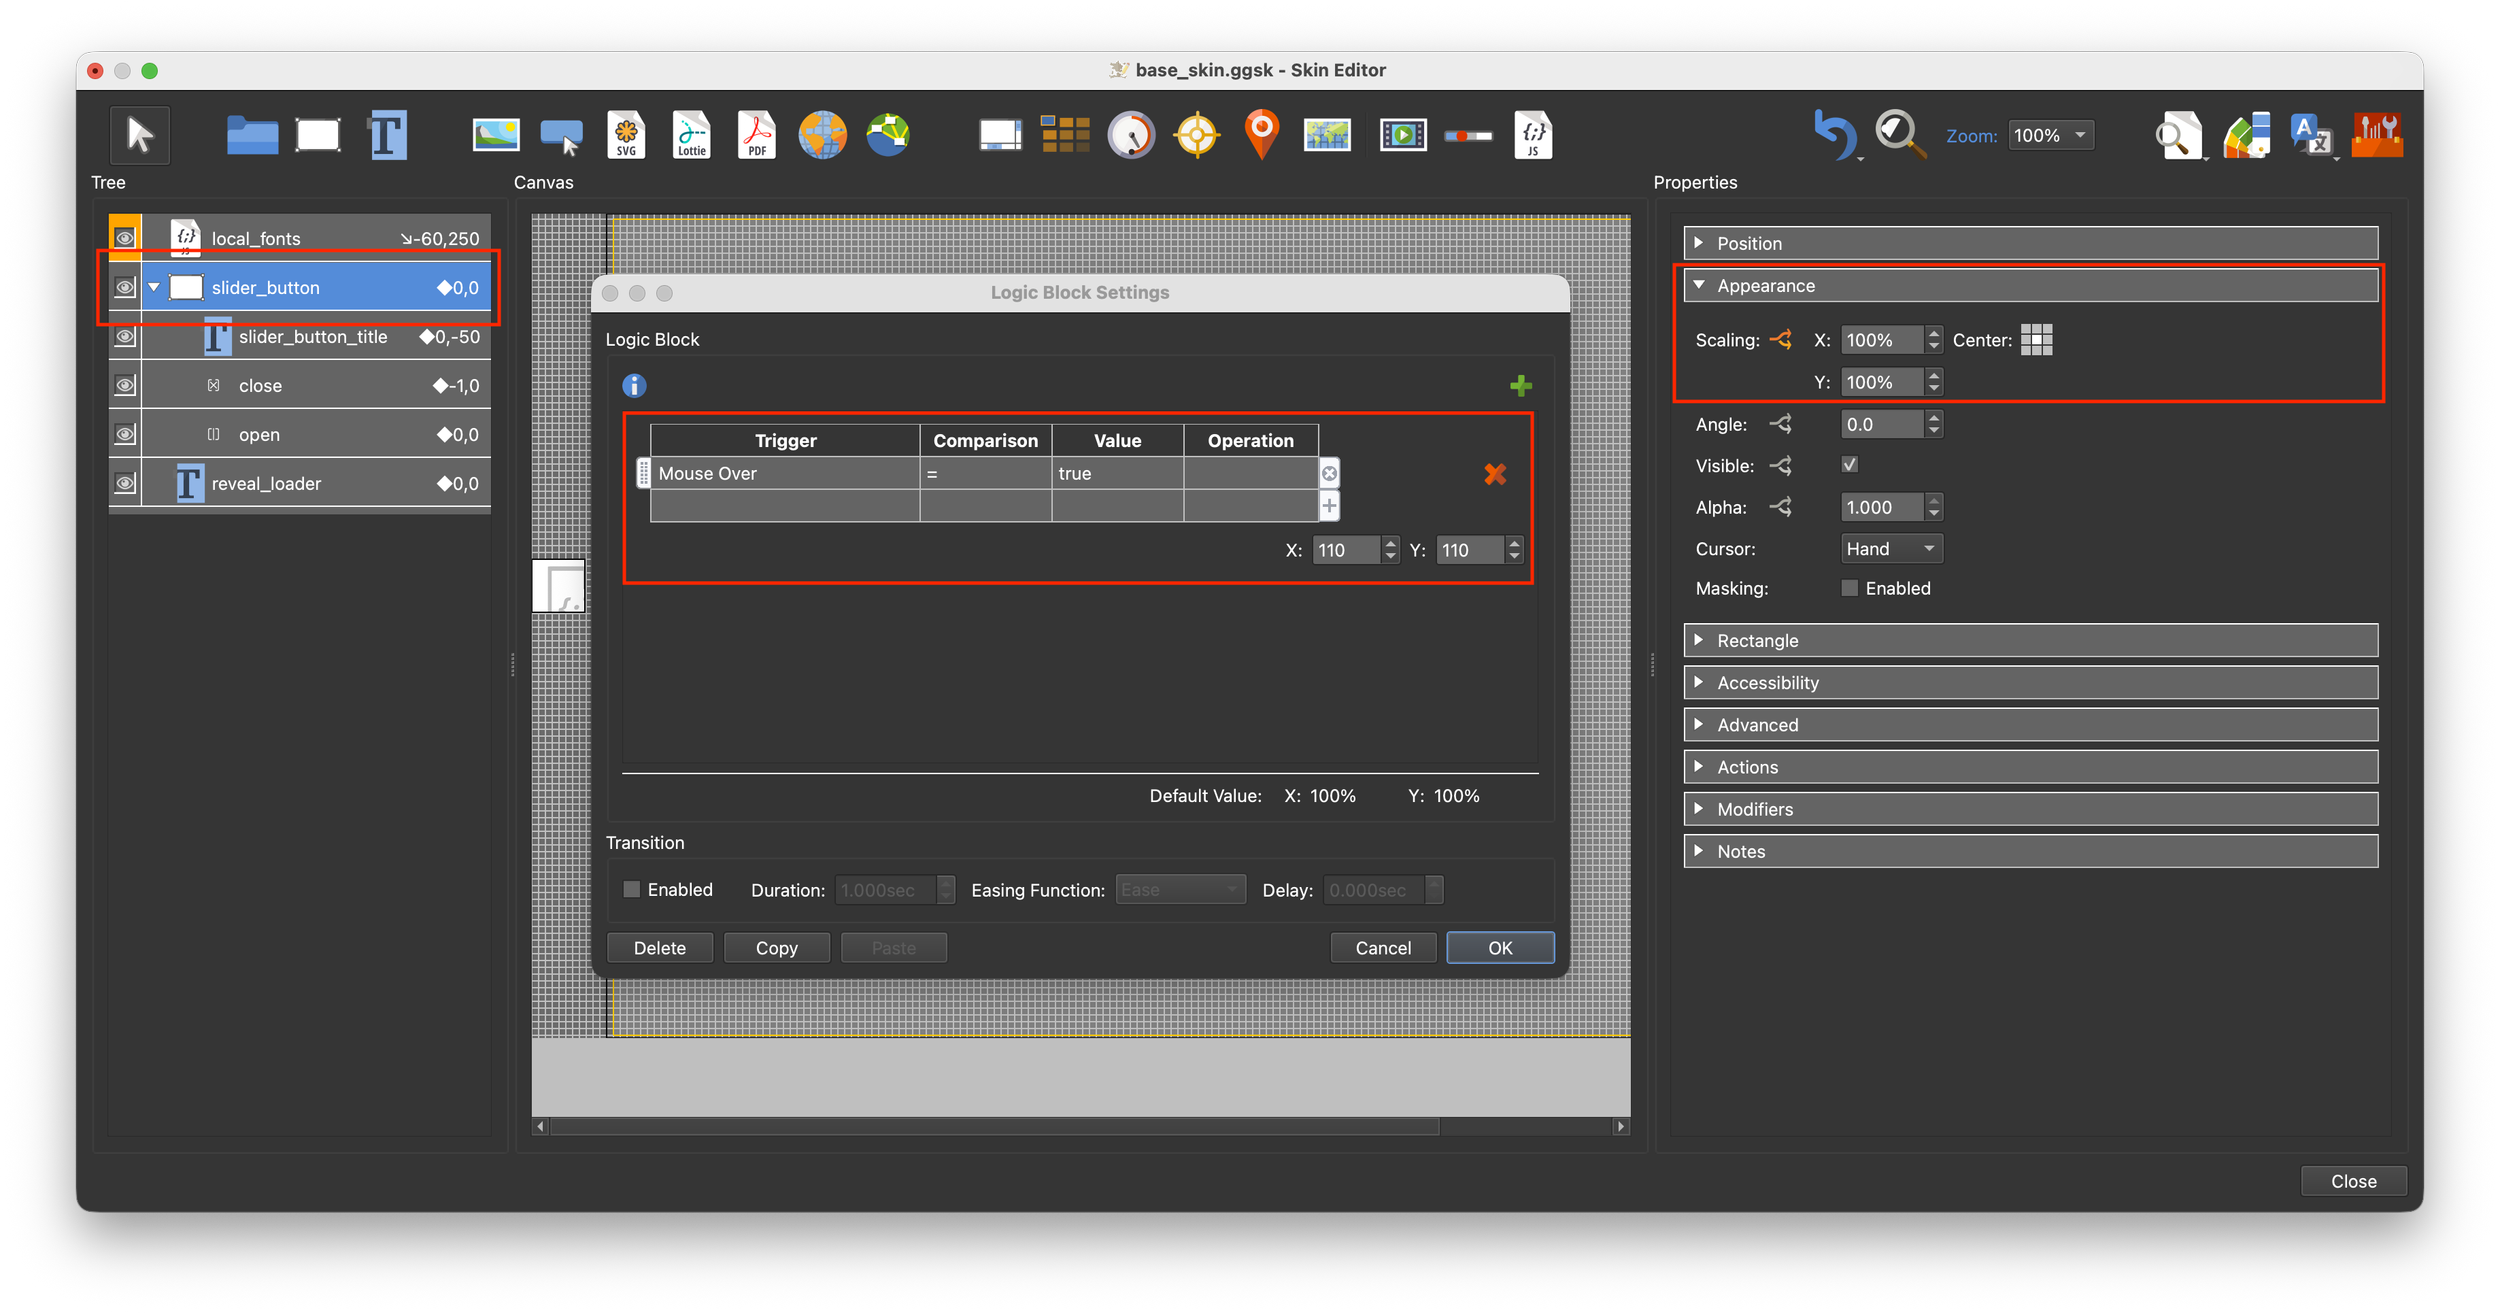2500x1313 pixels.
Task: Click the undo arrow in the toolbar
Action: [x=1834, y=135]
